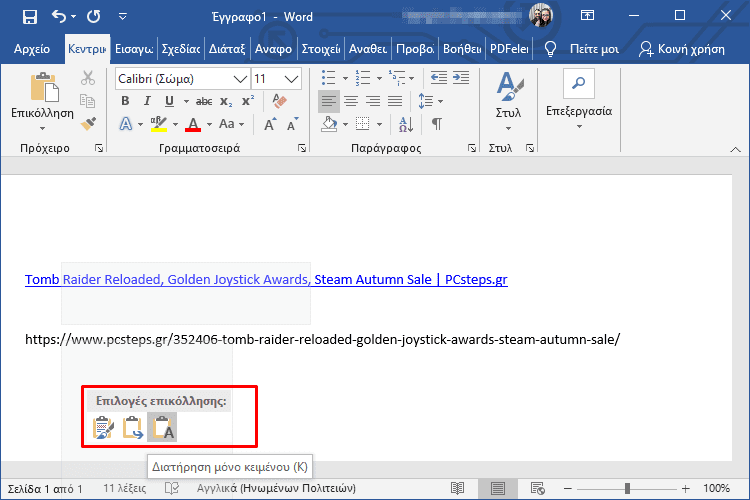750x500 pixels.
Task: Decrease paragraph indent
Action: [x=439, y=78]
